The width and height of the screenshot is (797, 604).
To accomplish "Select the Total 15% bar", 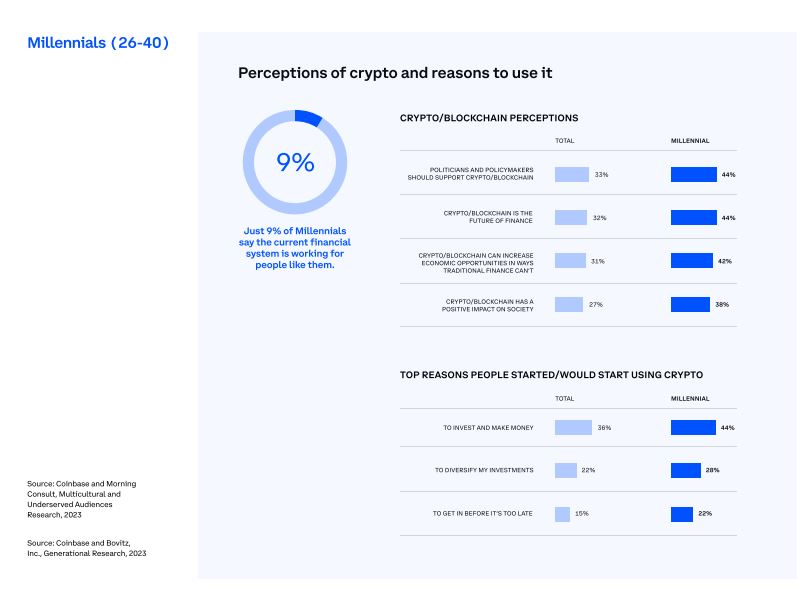I will tap(562, 514).
